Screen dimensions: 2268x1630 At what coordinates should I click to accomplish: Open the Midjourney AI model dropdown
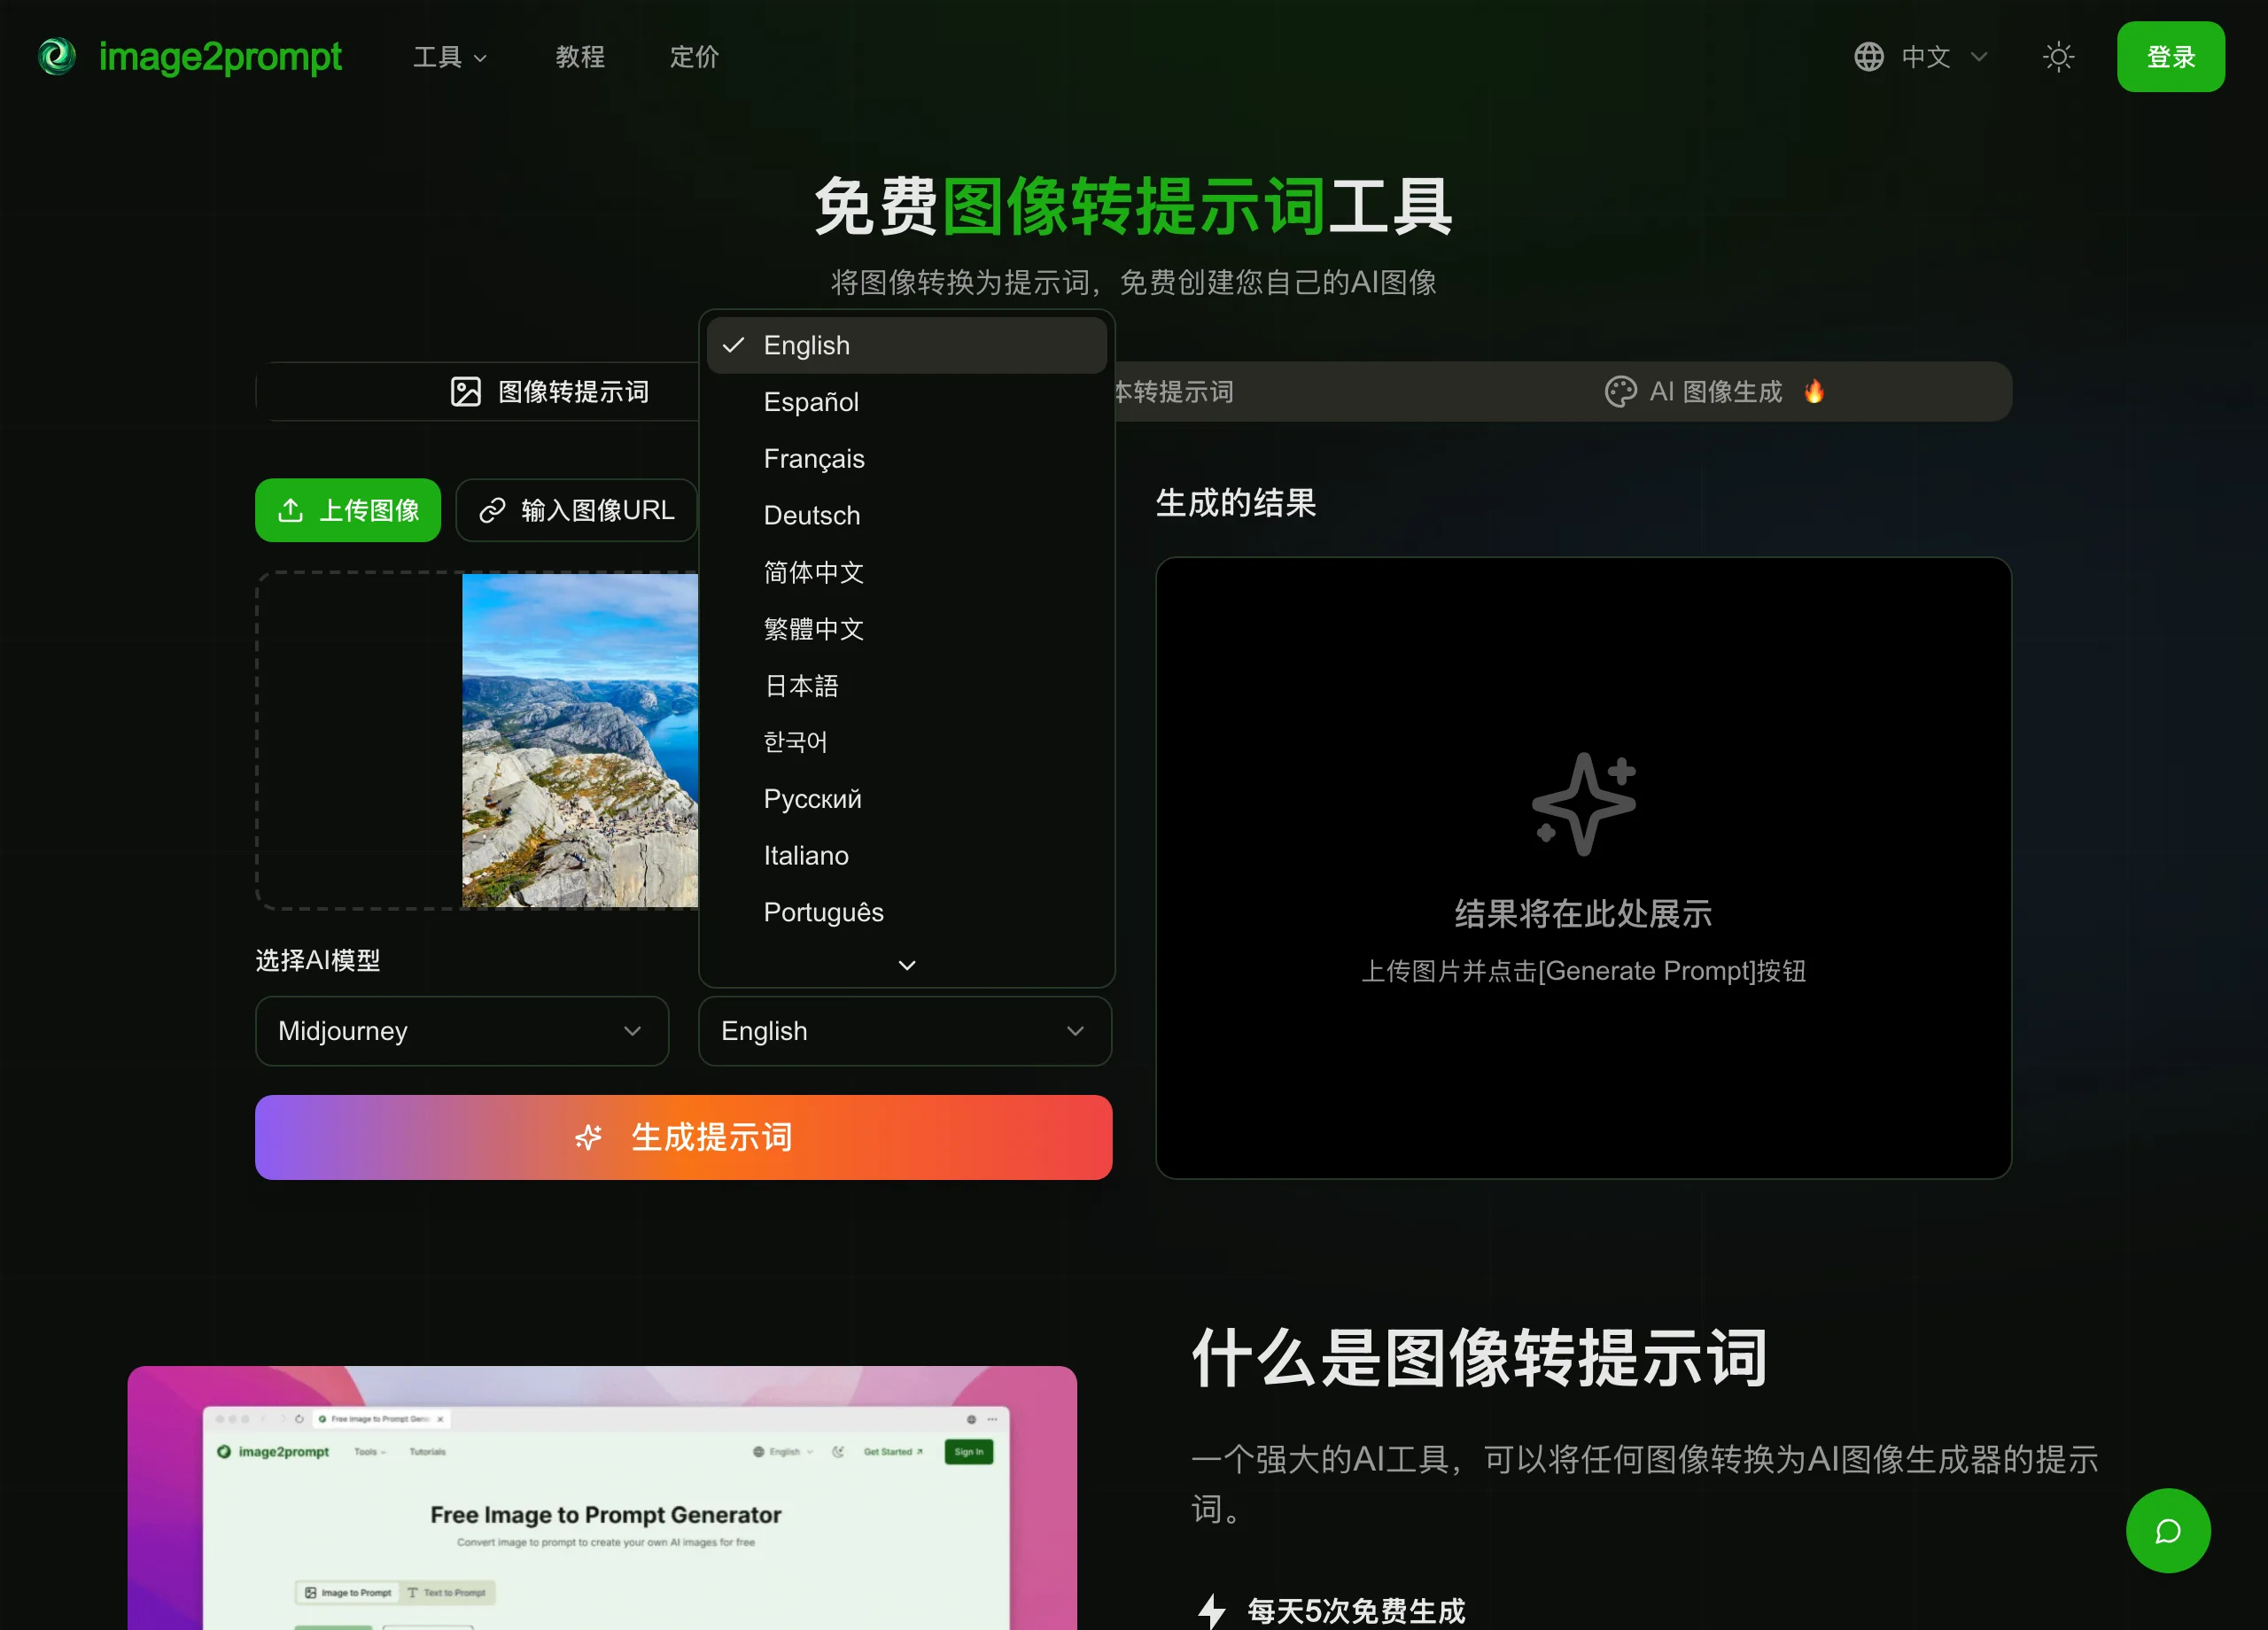click(462, 1031)
